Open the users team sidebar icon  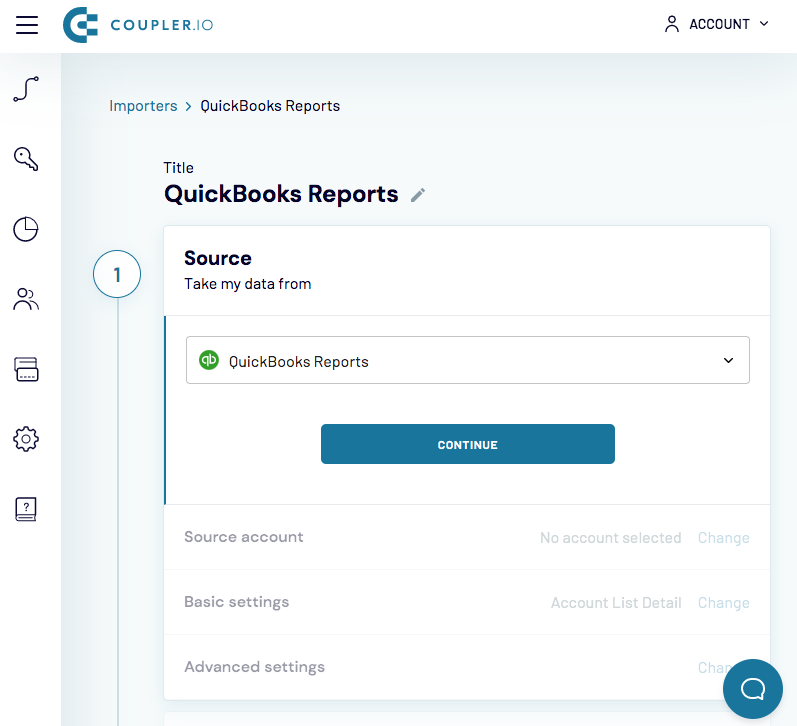[26, 299]
